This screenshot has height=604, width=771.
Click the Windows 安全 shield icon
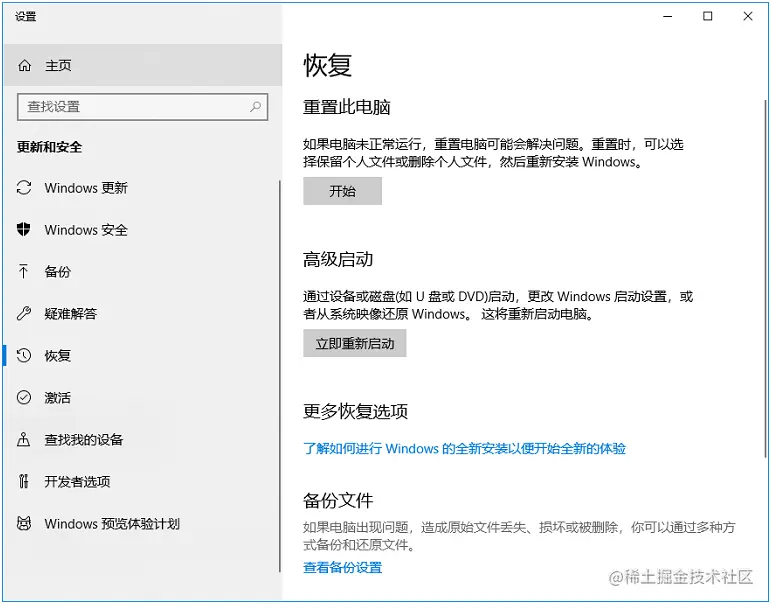(x=24, y=229)
